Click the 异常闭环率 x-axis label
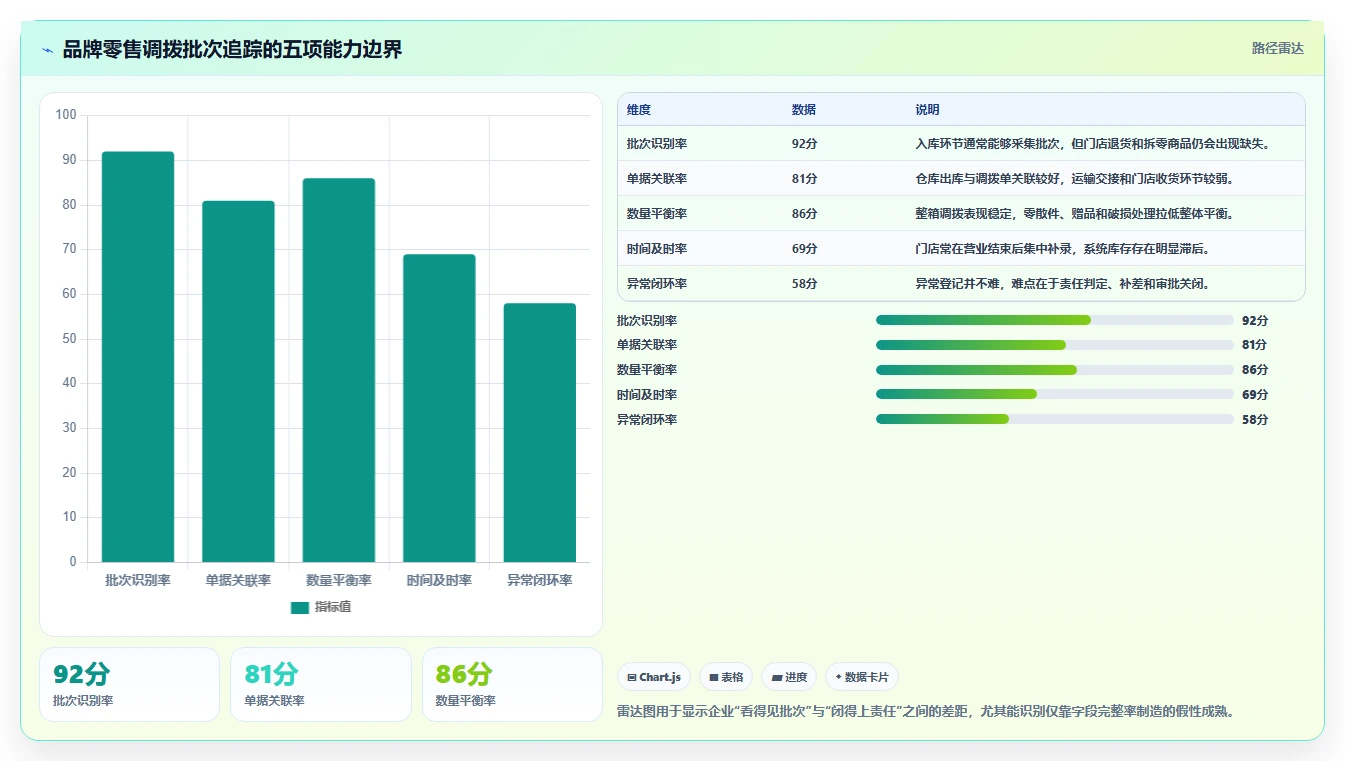 [x=540, y=580]
